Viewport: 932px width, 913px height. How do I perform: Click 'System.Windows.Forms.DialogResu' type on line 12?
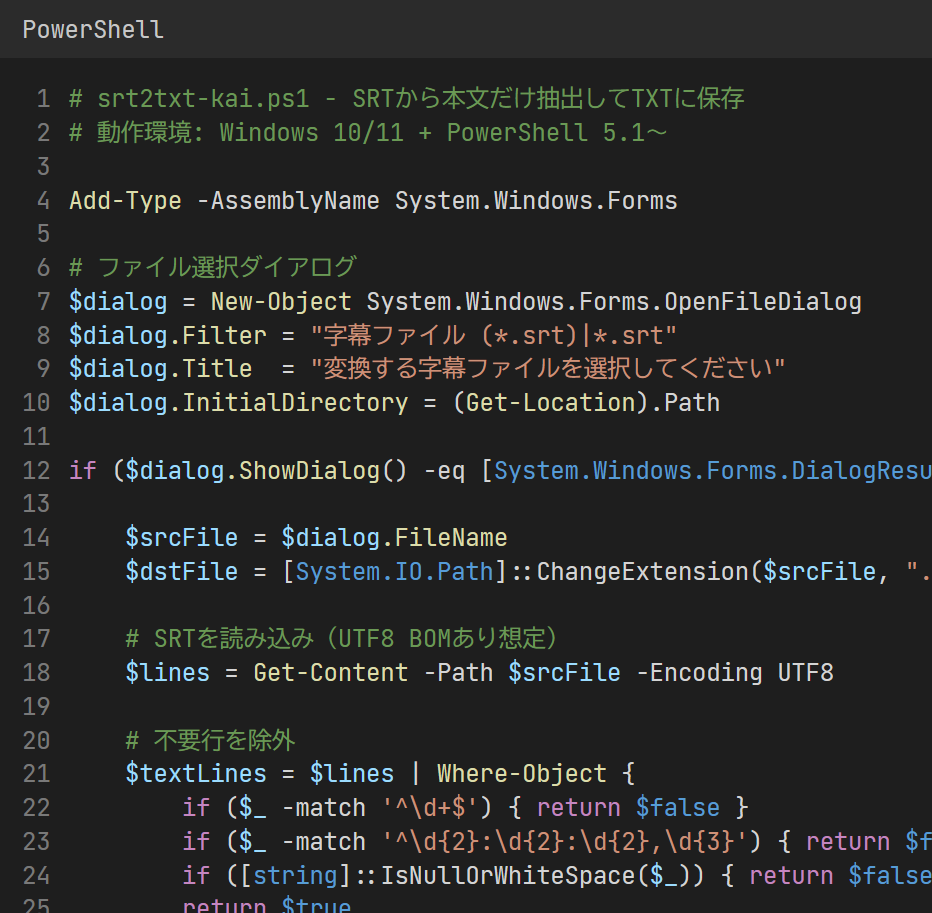(x=713, y=470)
